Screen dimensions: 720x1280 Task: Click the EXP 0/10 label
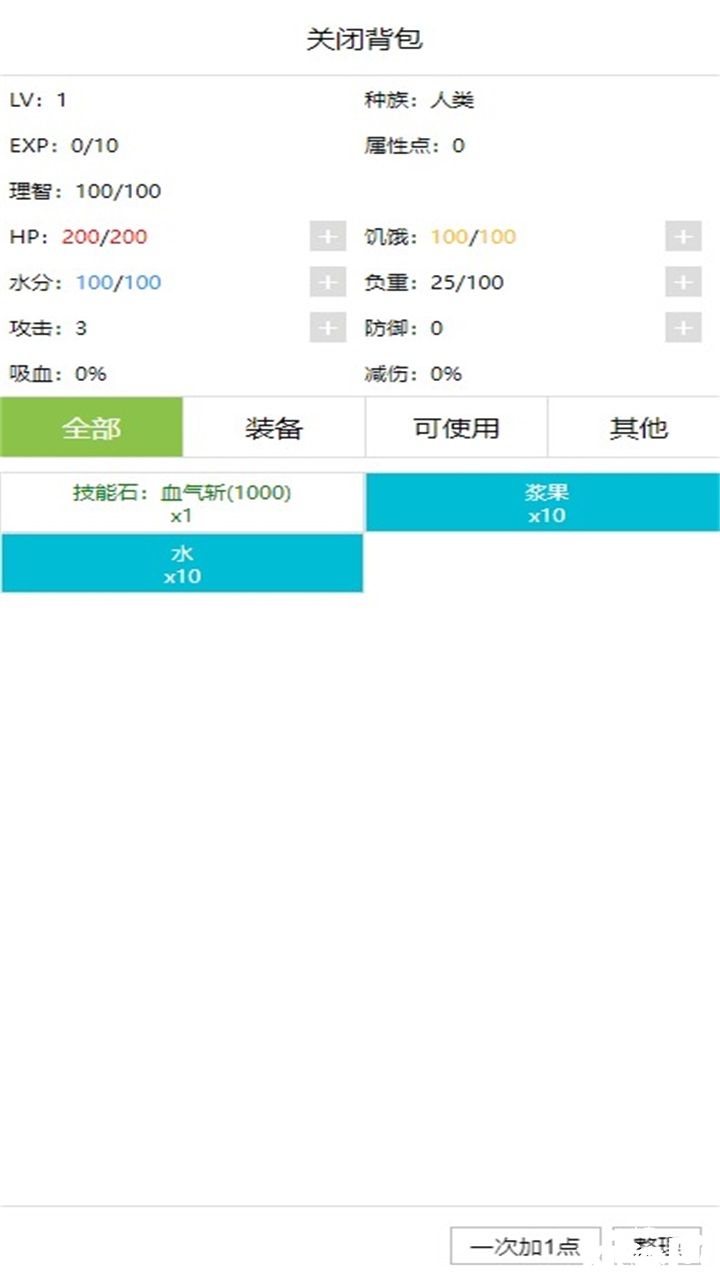coord(64,146)
